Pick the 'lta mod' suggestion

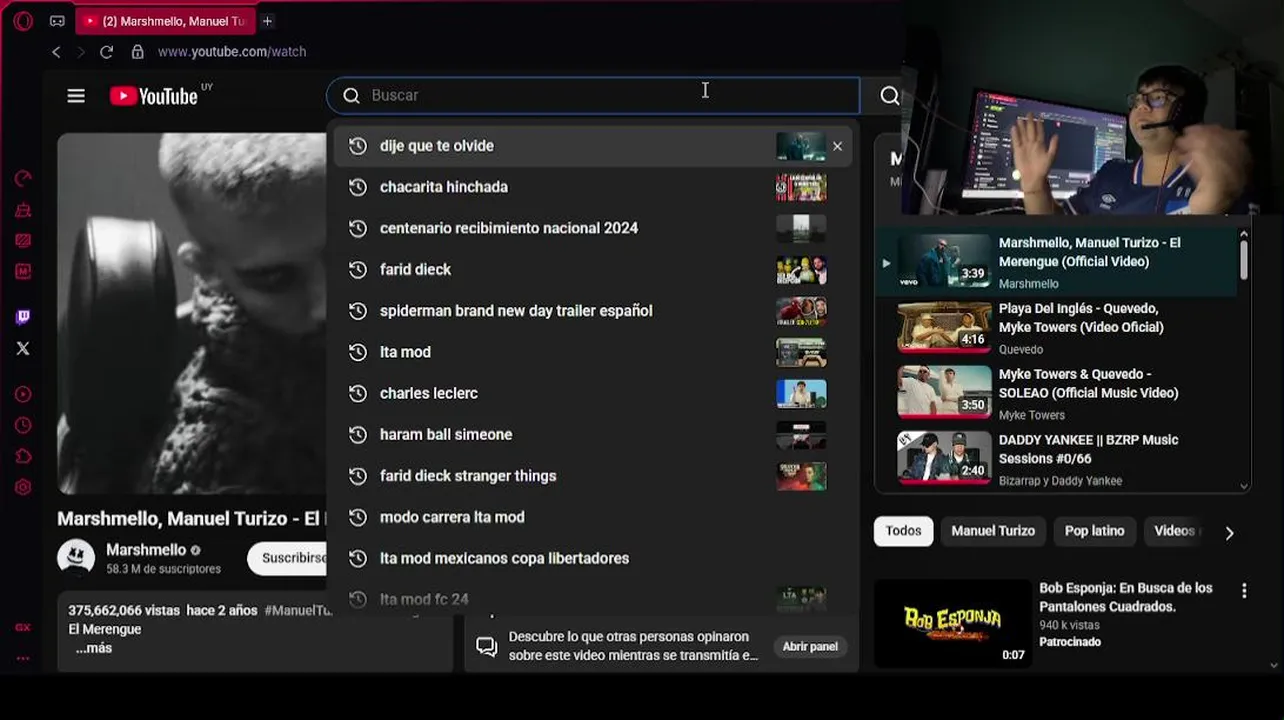(x=593, y=352)
